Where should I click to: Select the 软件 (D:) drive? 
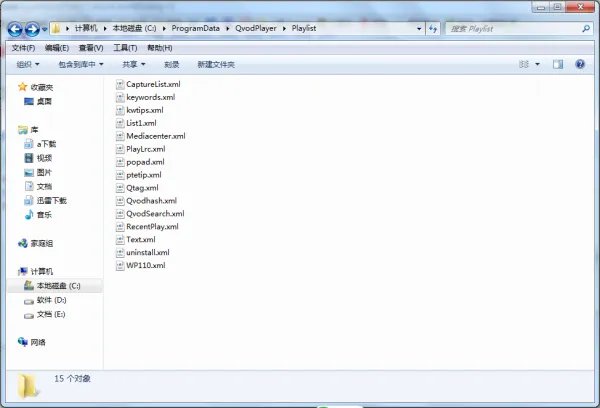point(50,300)
